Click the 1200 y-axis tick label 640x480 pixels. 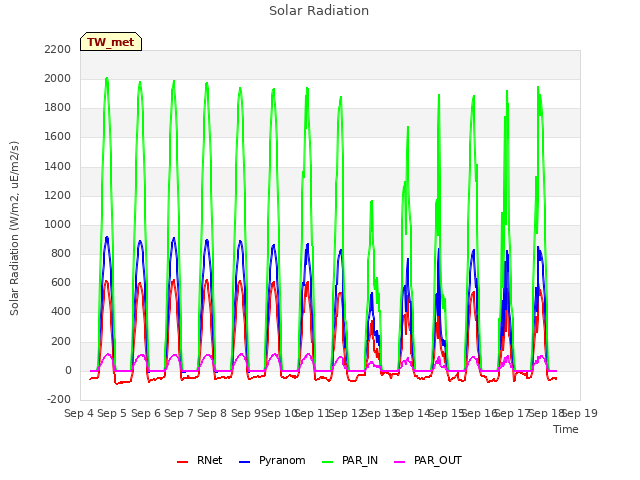point(58,196)
